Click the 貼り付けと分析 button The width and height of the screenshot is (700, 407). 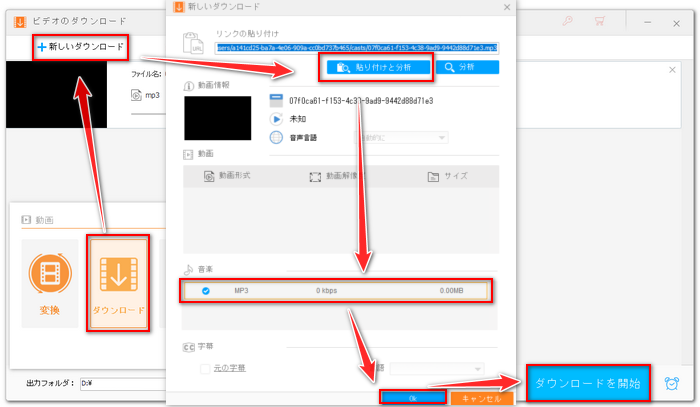tap(378, 67)
